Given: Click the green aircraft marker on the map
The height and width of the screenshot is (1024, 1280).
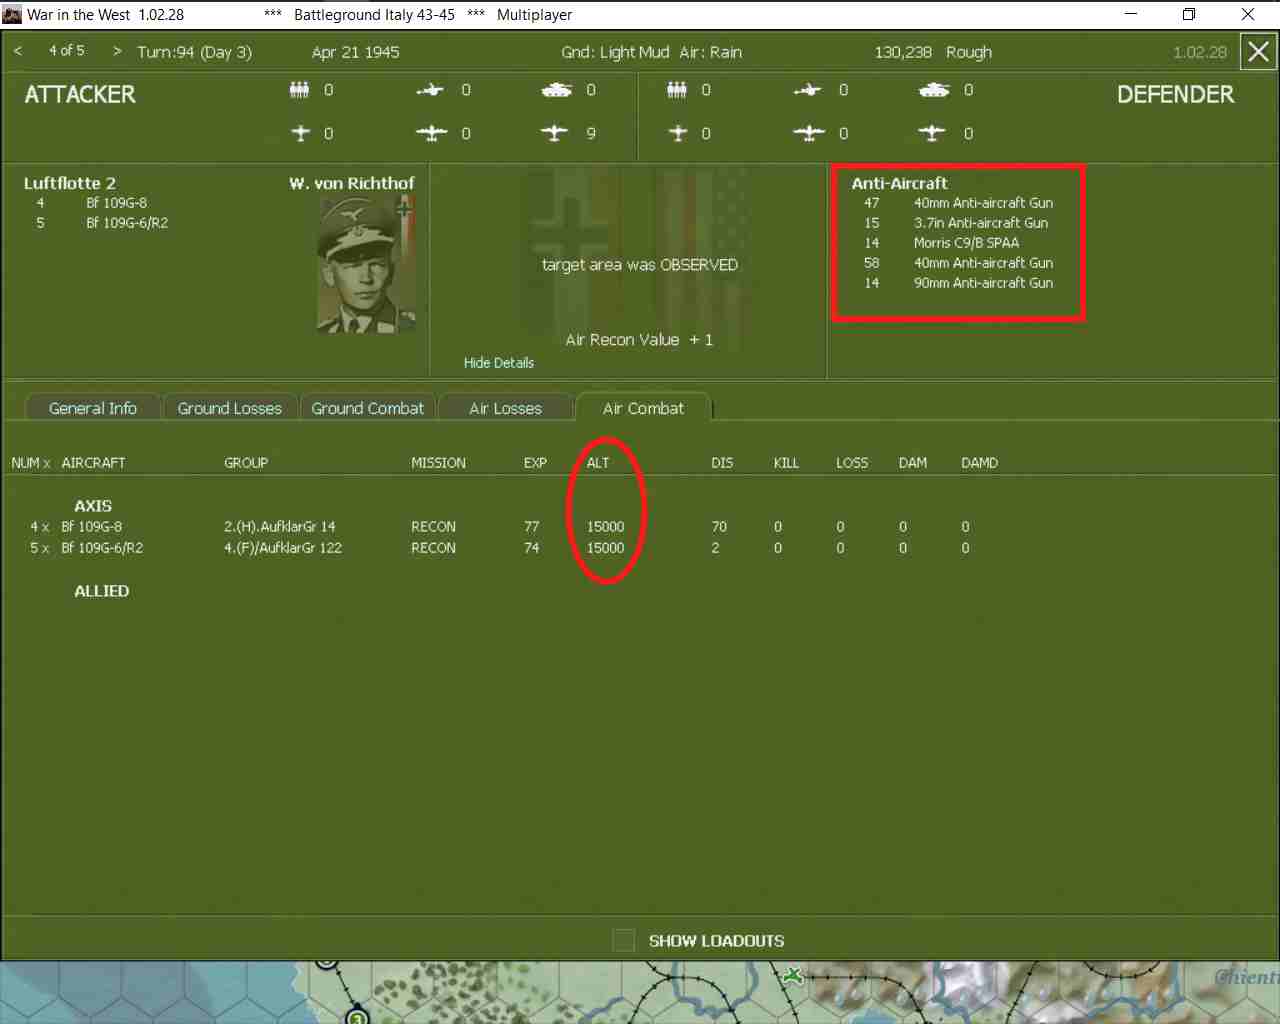Looking at the screenshot, I should point(794,975).
